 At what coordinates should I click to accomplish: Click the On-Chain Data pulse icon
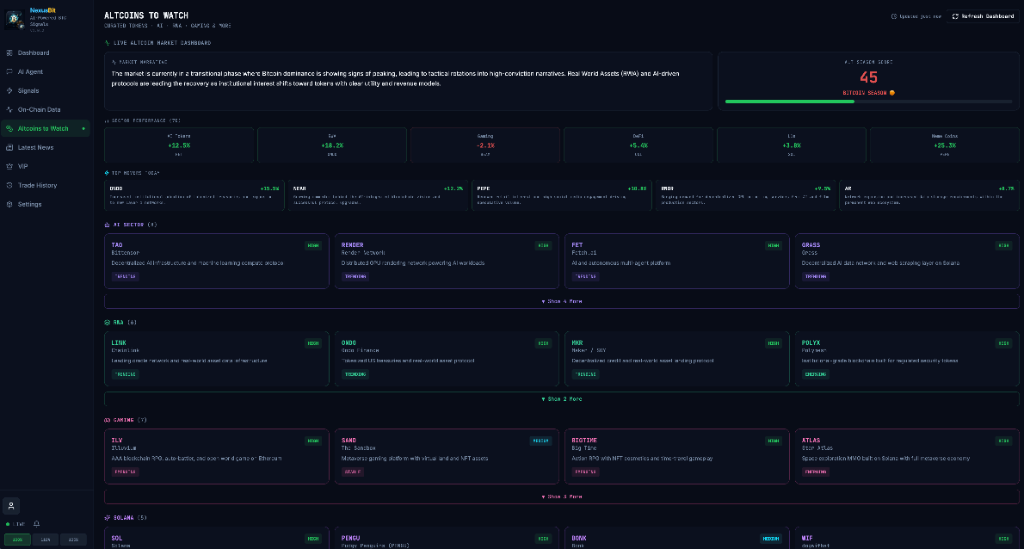(9, 110)
